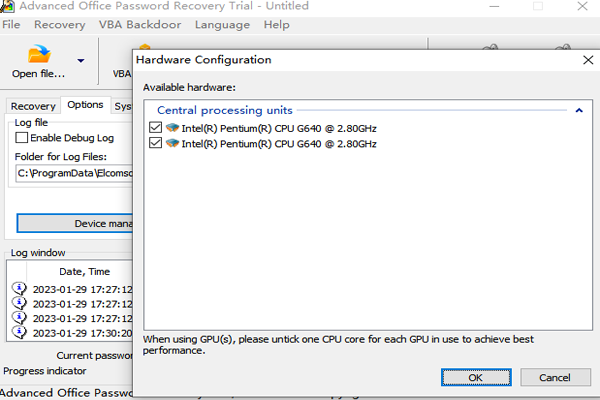Untick the second Intel Pentium G640 CPU checkbox

click(x=155, y=143)
